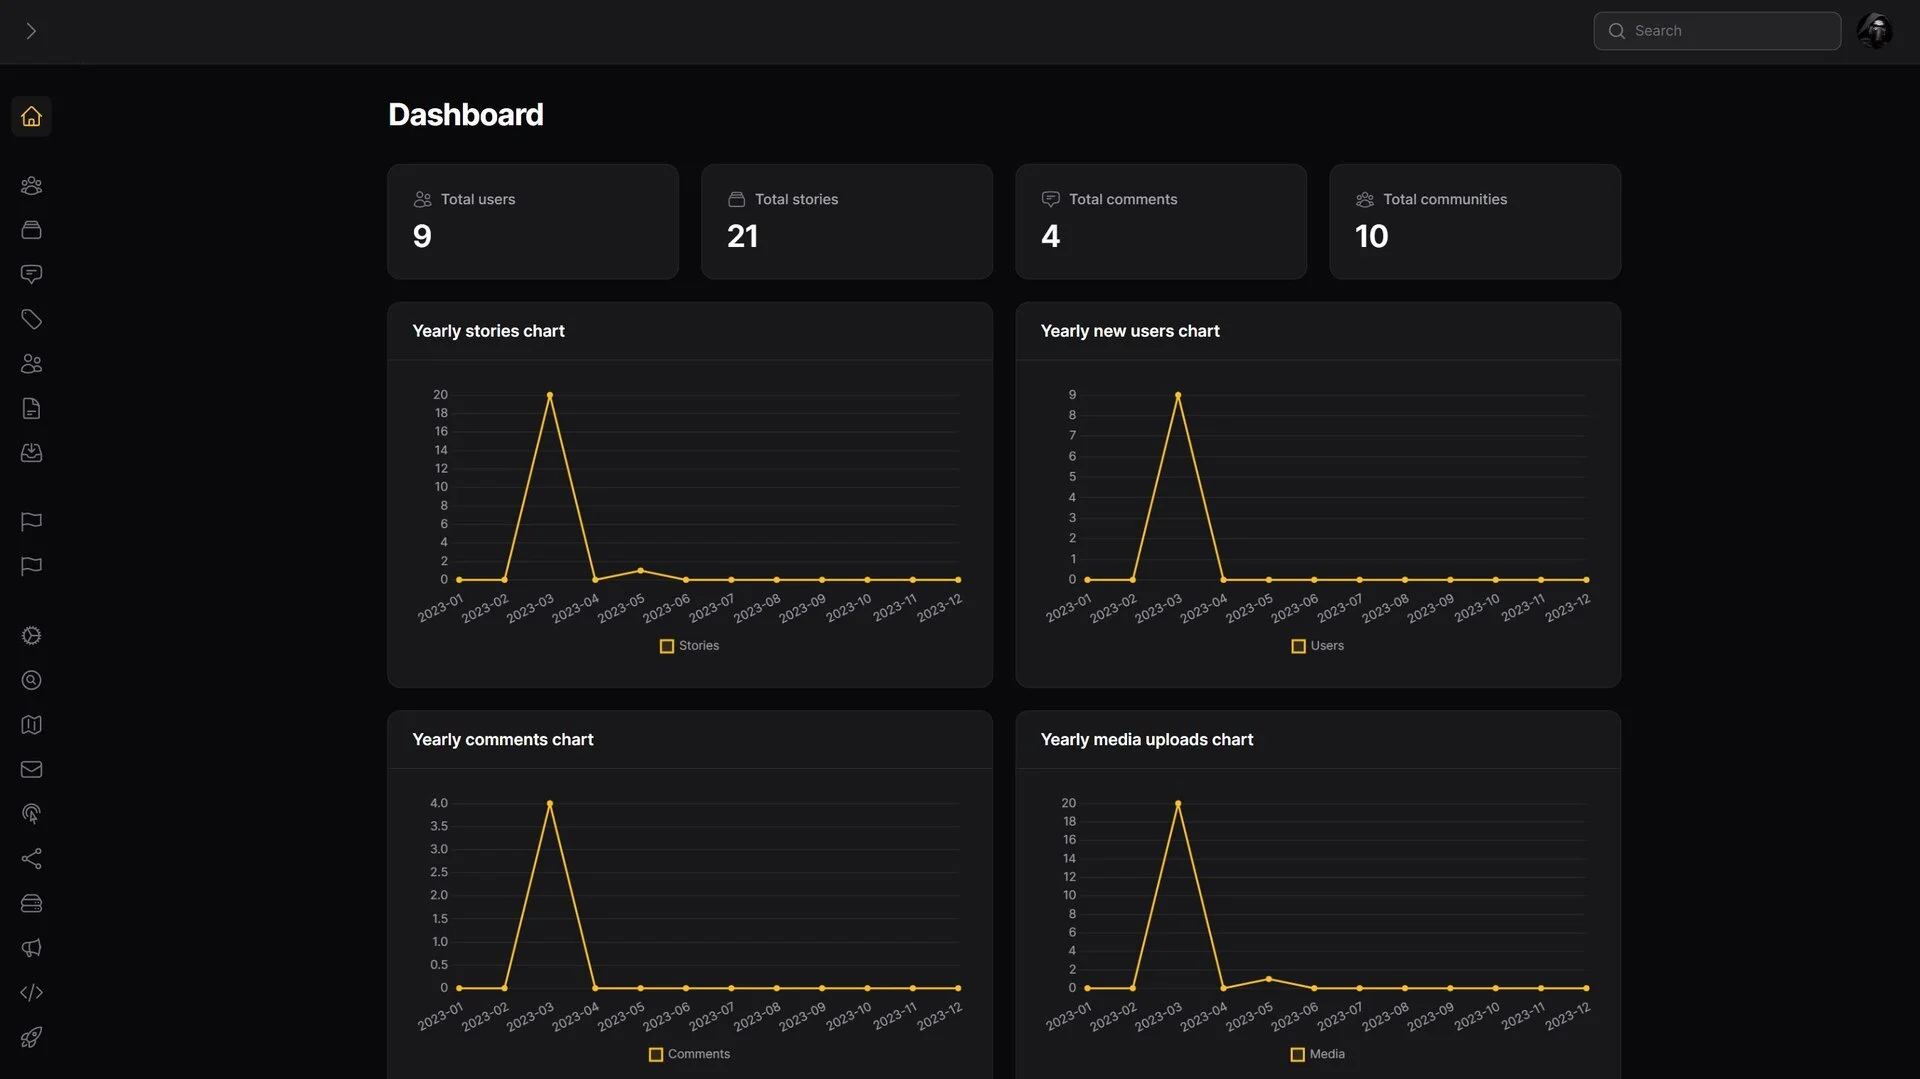Image resolution: width=1920 pixels, height=1079 pixels.
Task: Open the map icon in sidebar
Action: [31, 725]
